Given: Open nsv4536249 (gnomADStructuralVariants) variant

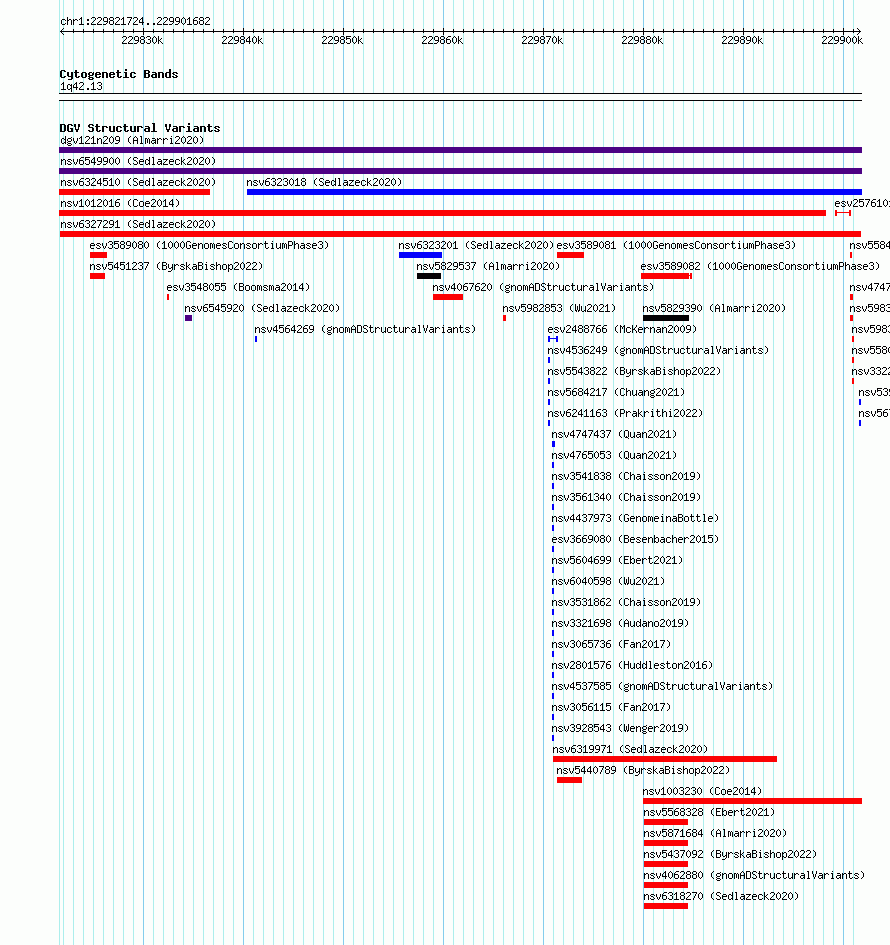Looking at the screenshot, I should click(x=658, y=351).
